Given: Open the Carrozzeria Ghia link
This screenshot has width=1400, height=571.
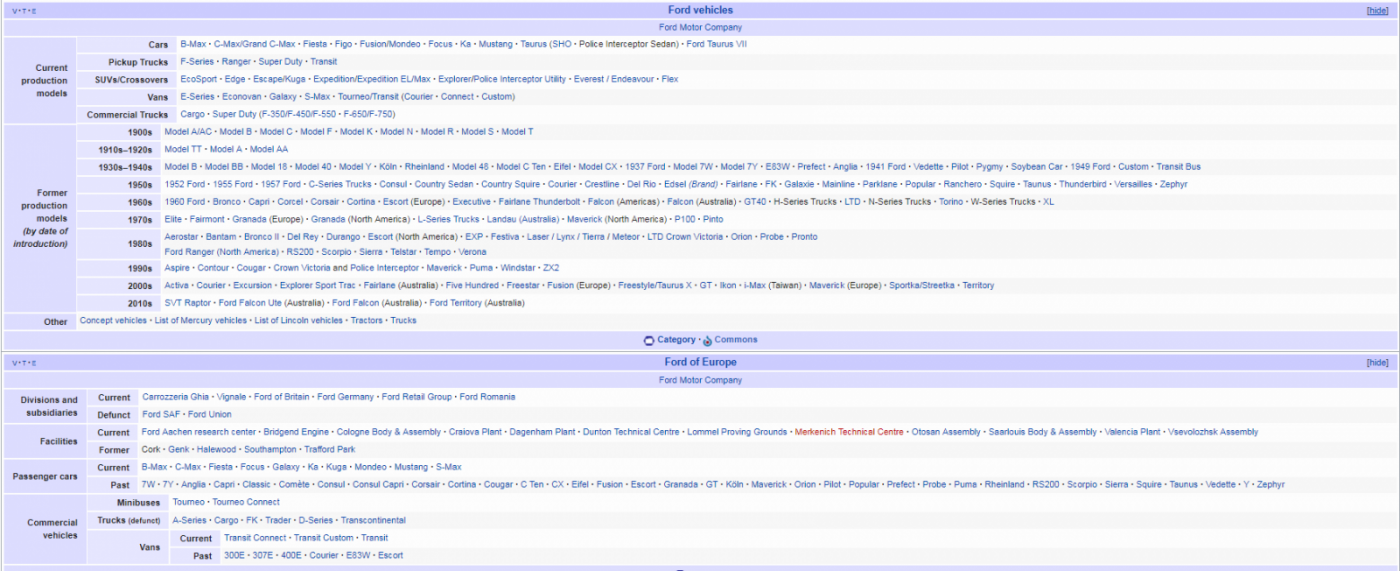Looking at the screenshot, I should (x=175, y=397).
